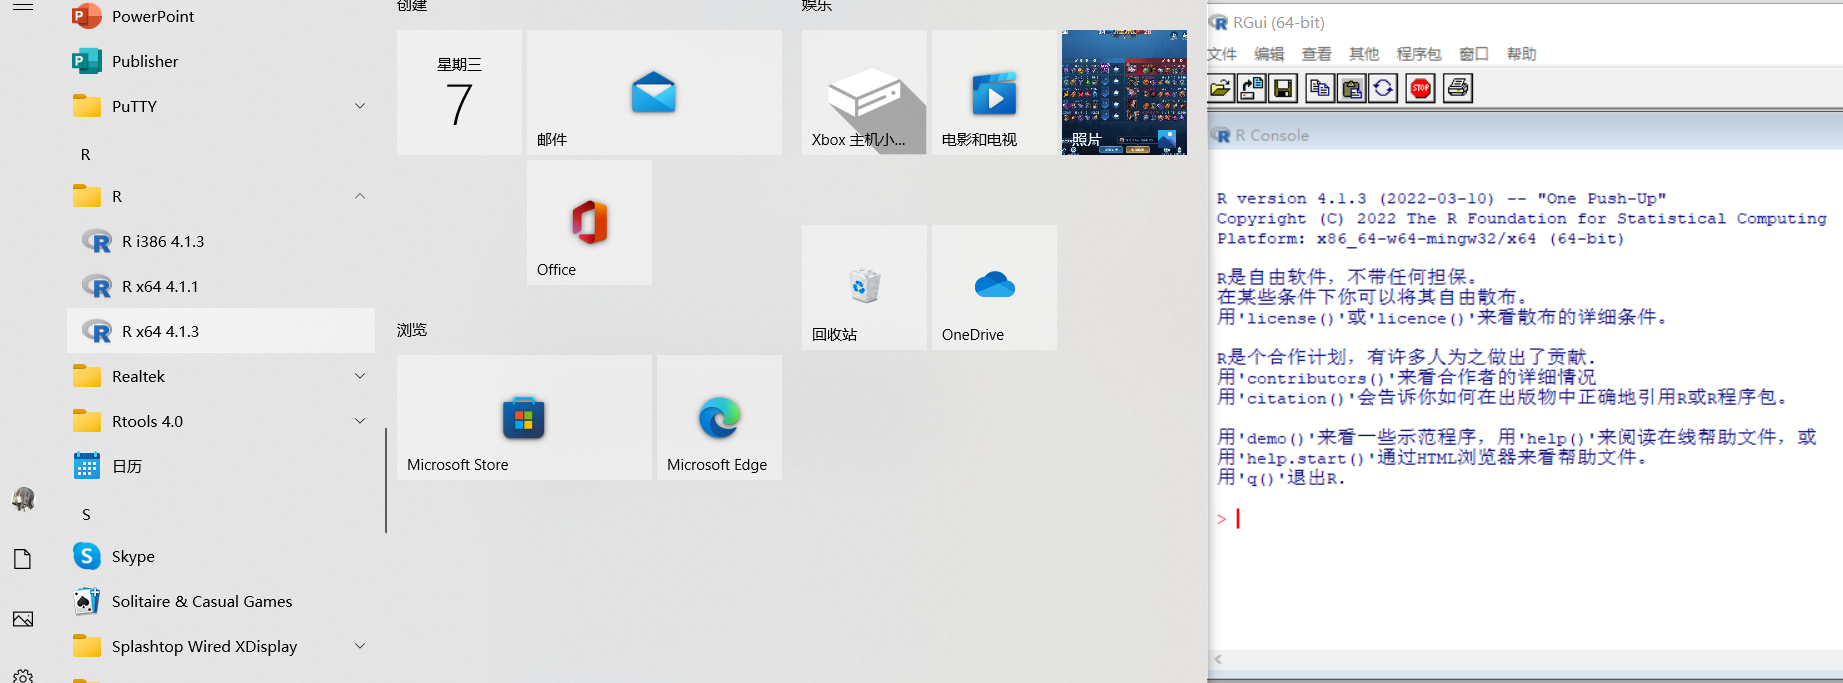This screenshot has width=1843, height=683.
Task: Expand the Realtek folder
Action: (x=360, y=376)
